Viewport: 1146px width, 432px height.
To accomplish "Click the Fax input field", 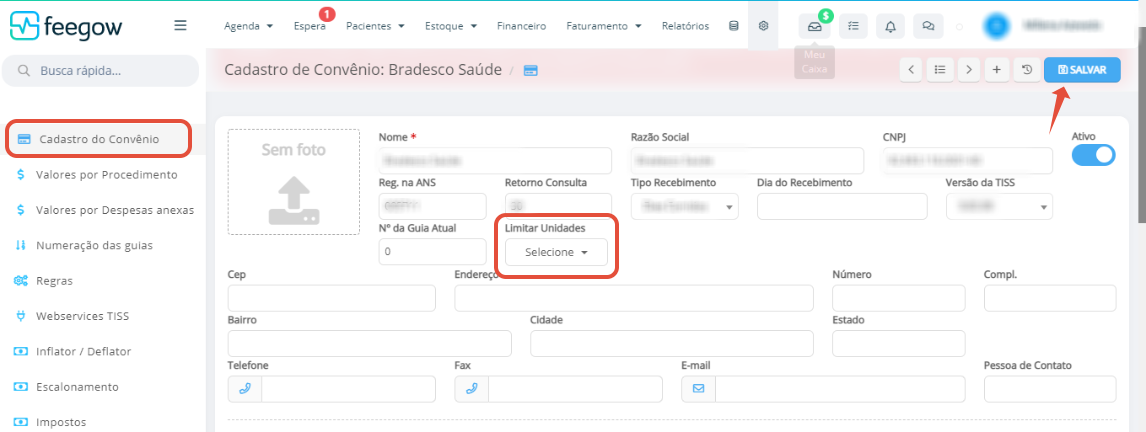I will (x=575, y=389).
